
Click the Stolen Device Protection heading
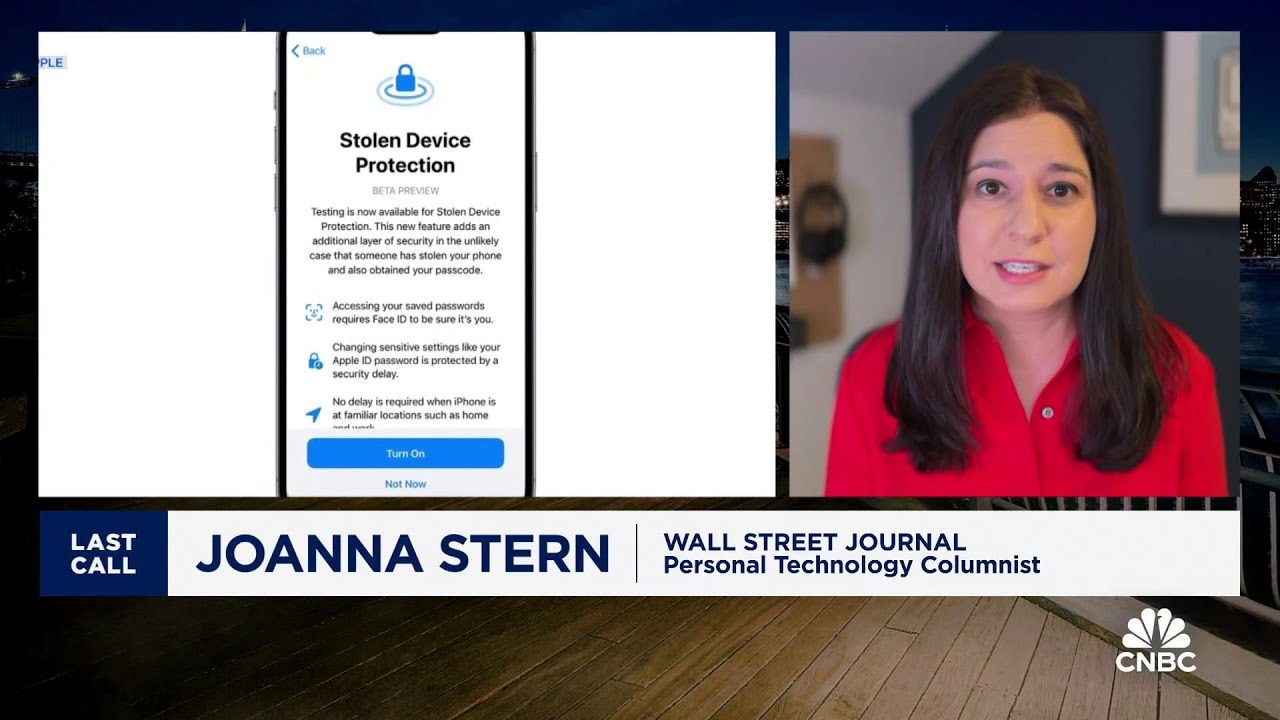(x=405, y=152)
